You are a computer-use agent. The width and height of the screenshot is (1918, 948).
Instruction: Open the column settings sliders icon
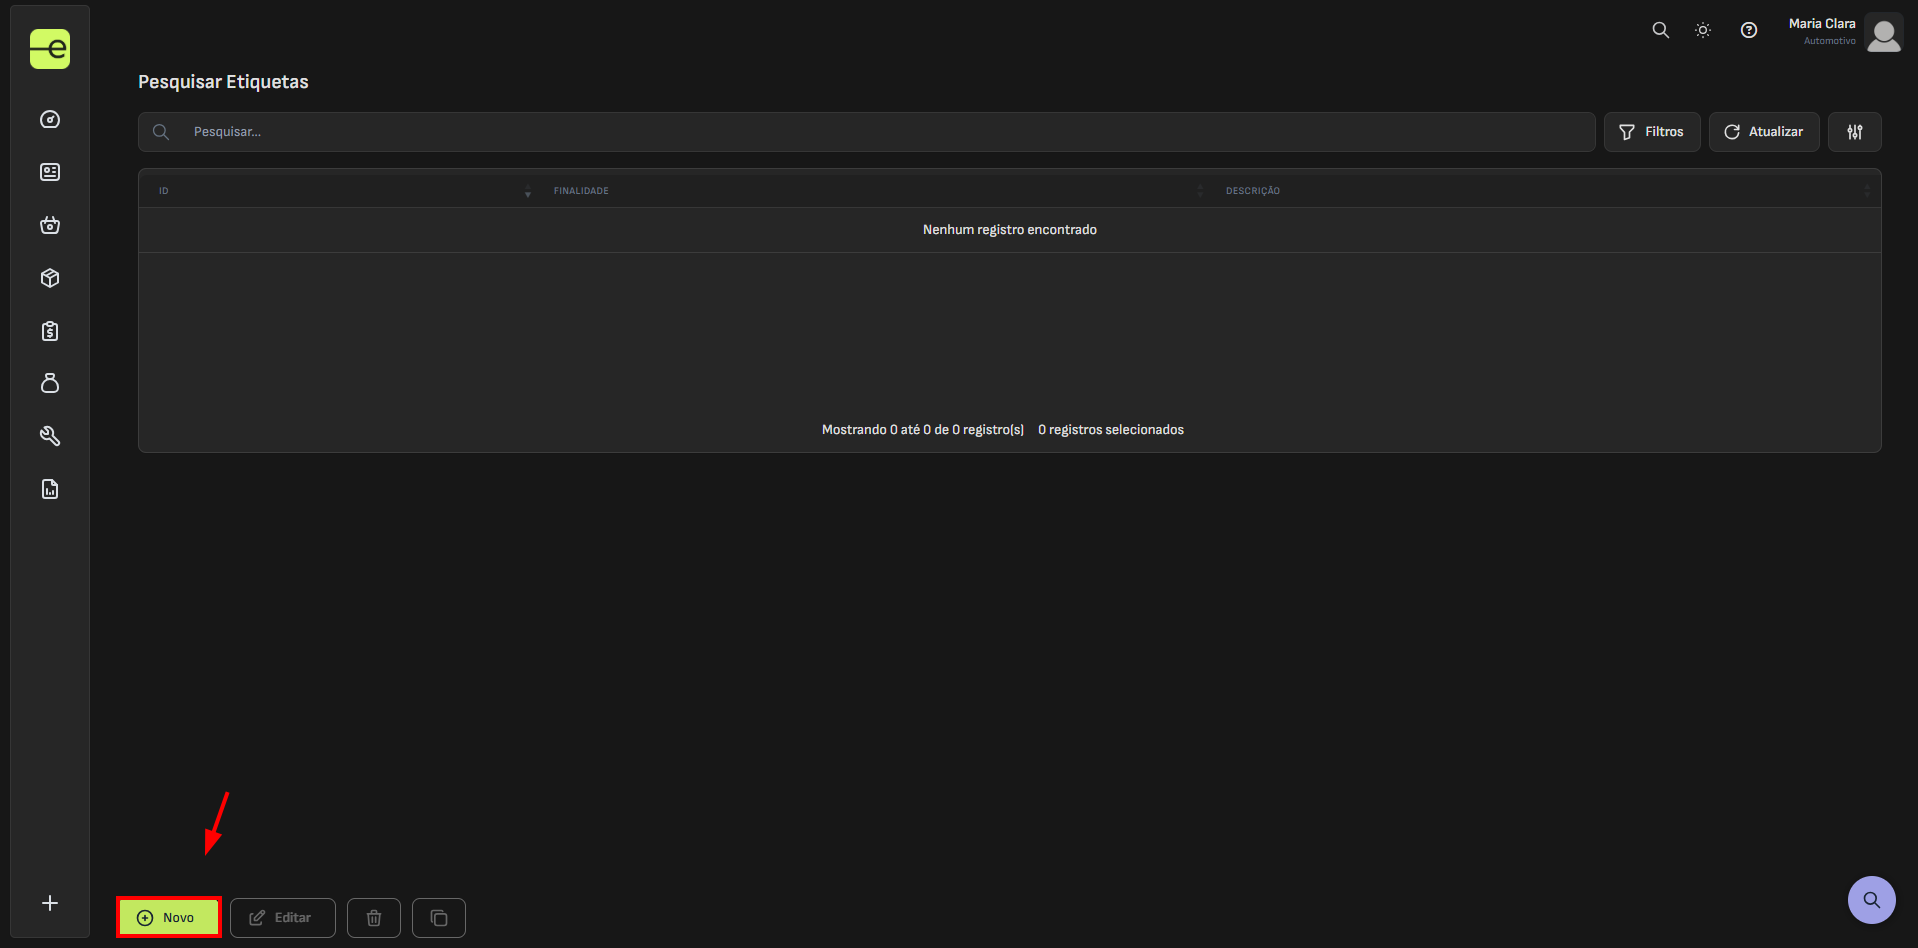point(1855,132)
